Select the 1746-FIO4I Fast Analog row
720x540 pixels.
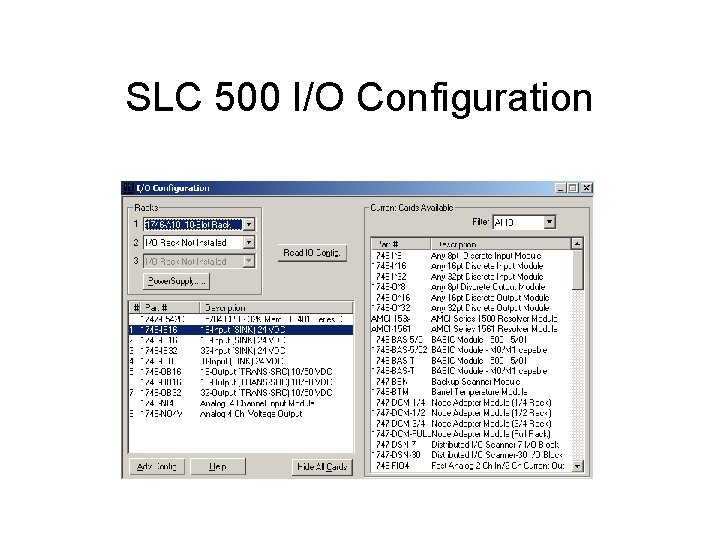471,466
